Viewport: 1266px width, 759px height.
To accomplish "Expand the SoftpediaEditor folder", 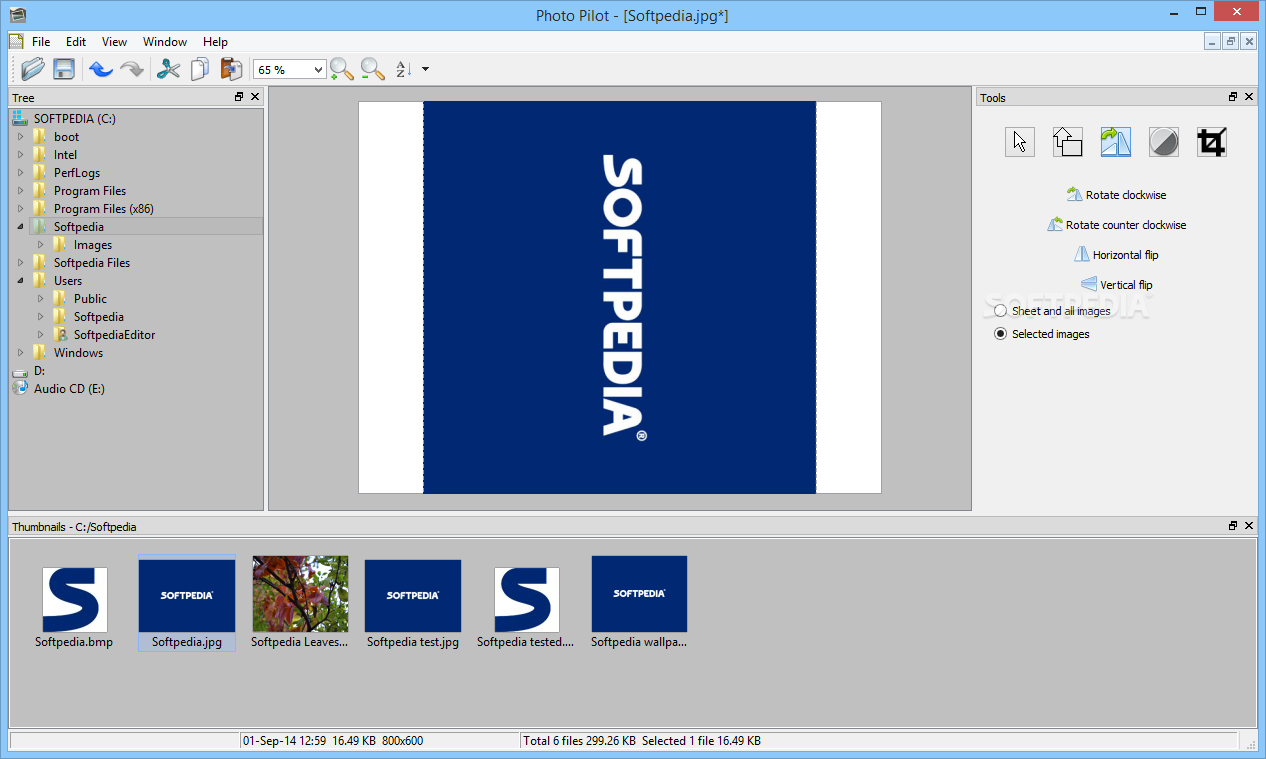I will (x=40, y=335).
